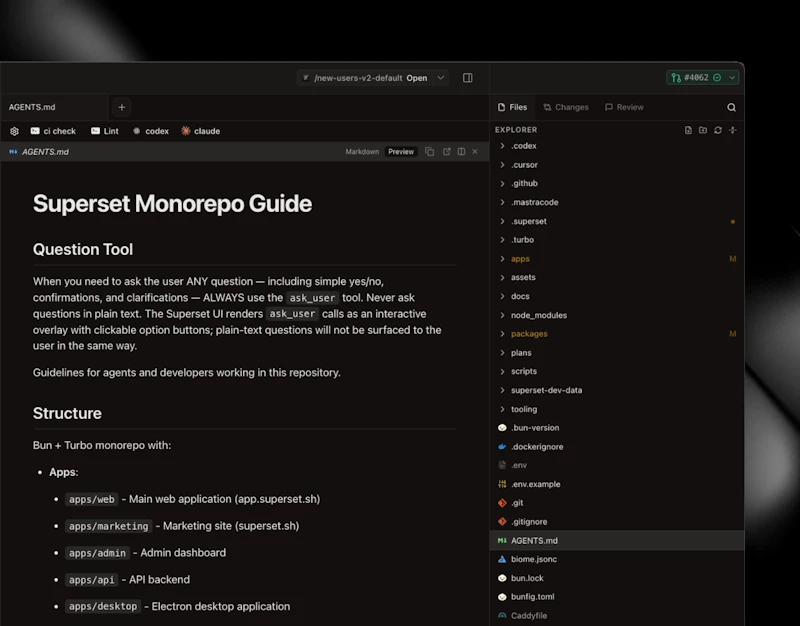Expand the superset-dev-data folder

coord(617,390)
